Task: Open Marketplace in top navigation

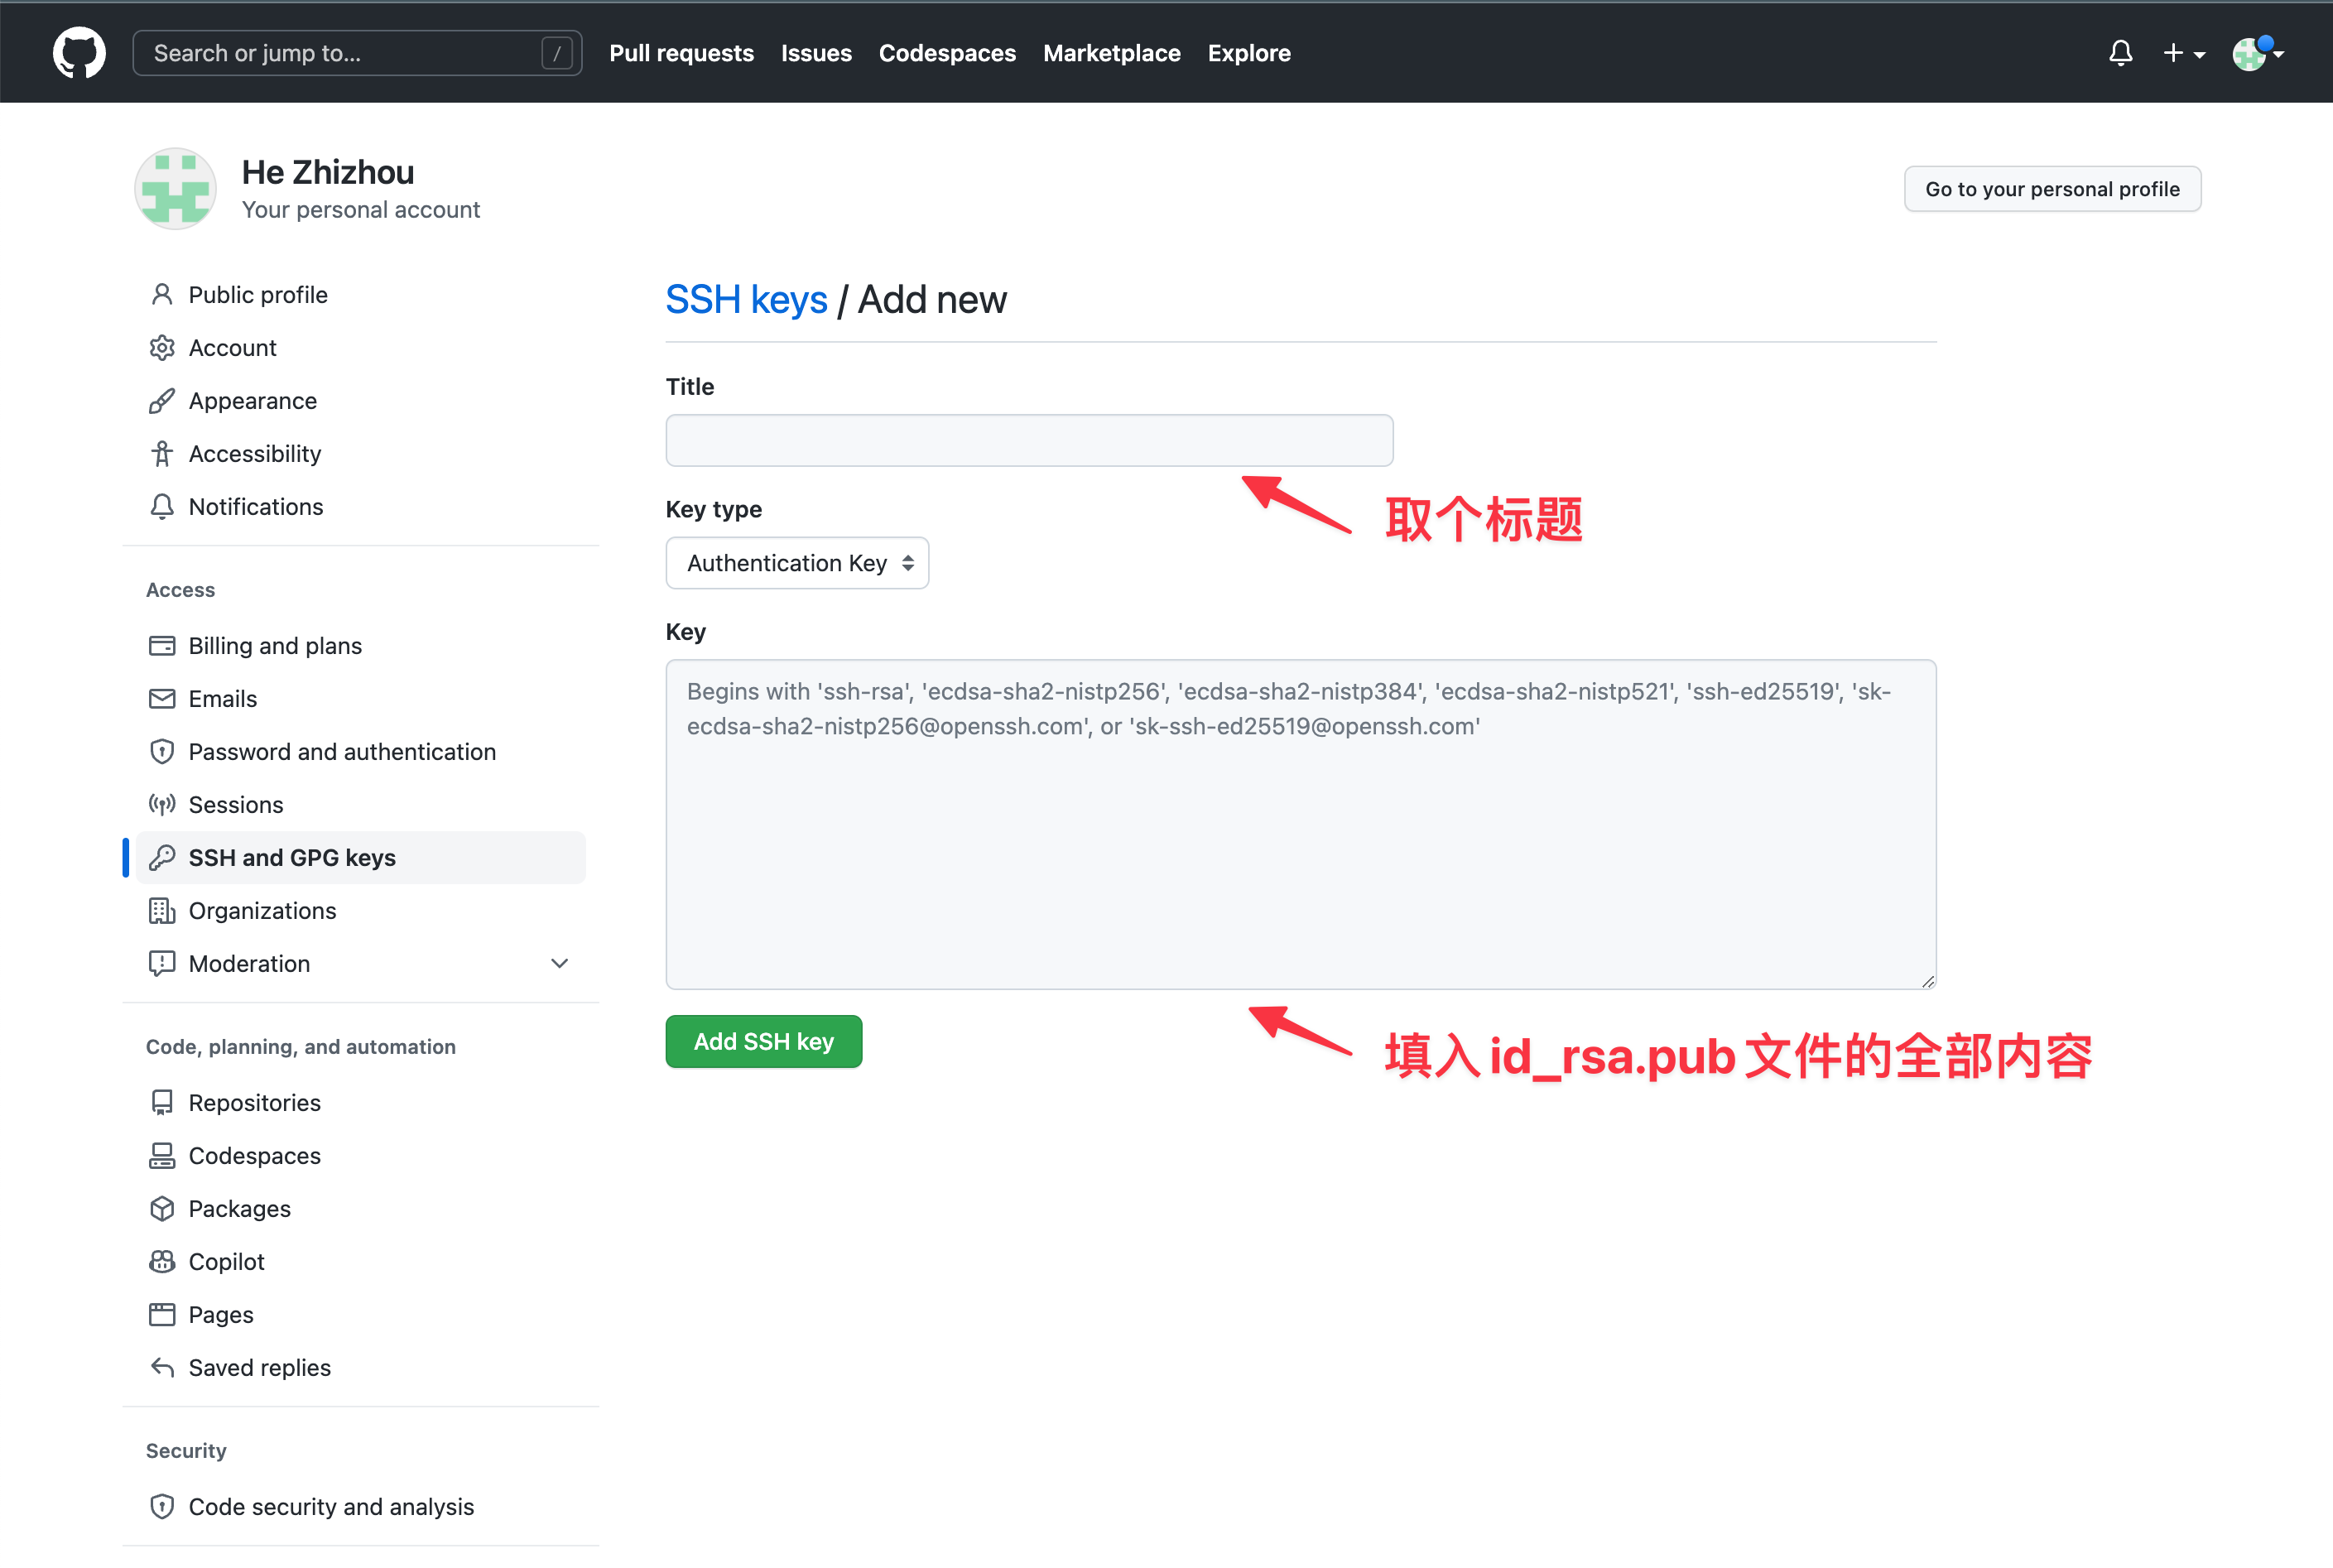Action: (x=1111, y=53)
